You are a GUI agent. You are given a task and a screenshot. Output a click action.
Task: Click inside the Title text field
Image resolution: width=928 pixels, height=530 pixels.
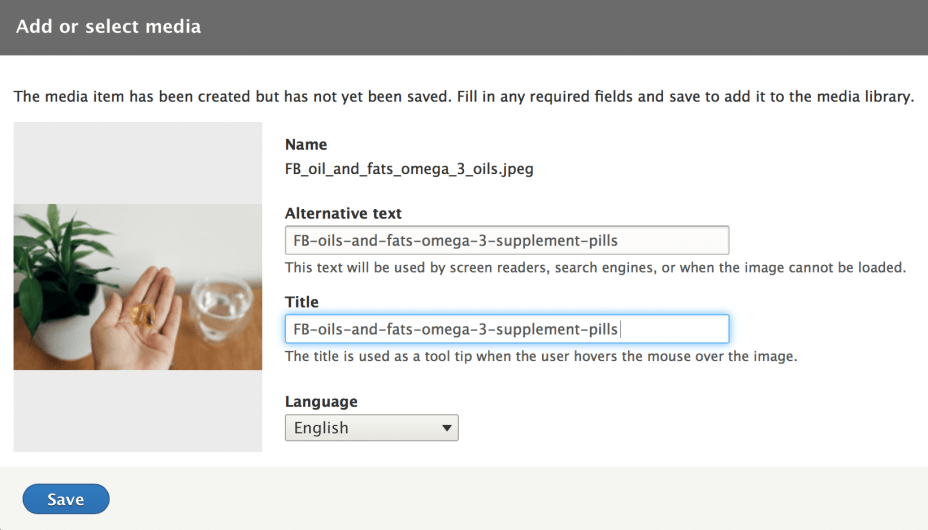pyautogui.click(x=507, y=329)
